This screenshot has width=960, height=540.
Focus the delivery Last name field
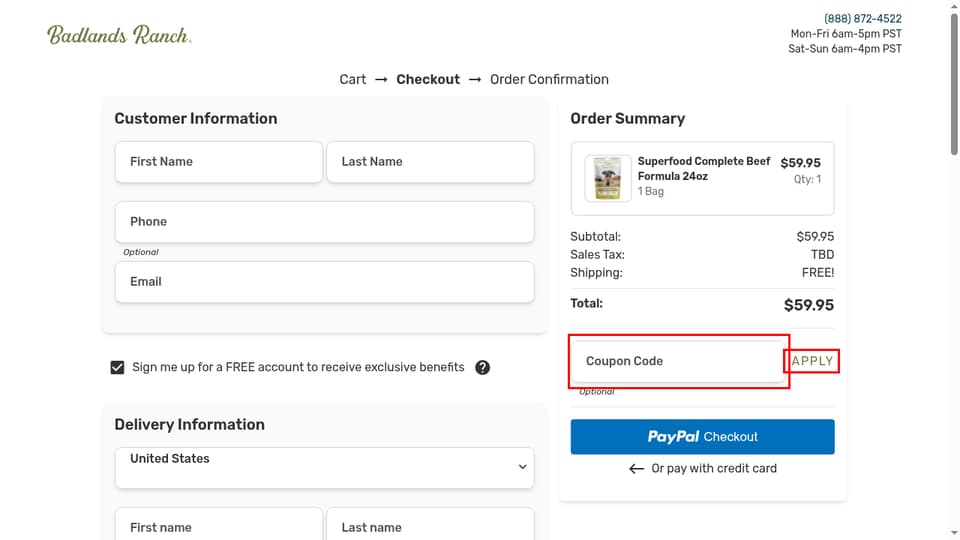(430, 524)
